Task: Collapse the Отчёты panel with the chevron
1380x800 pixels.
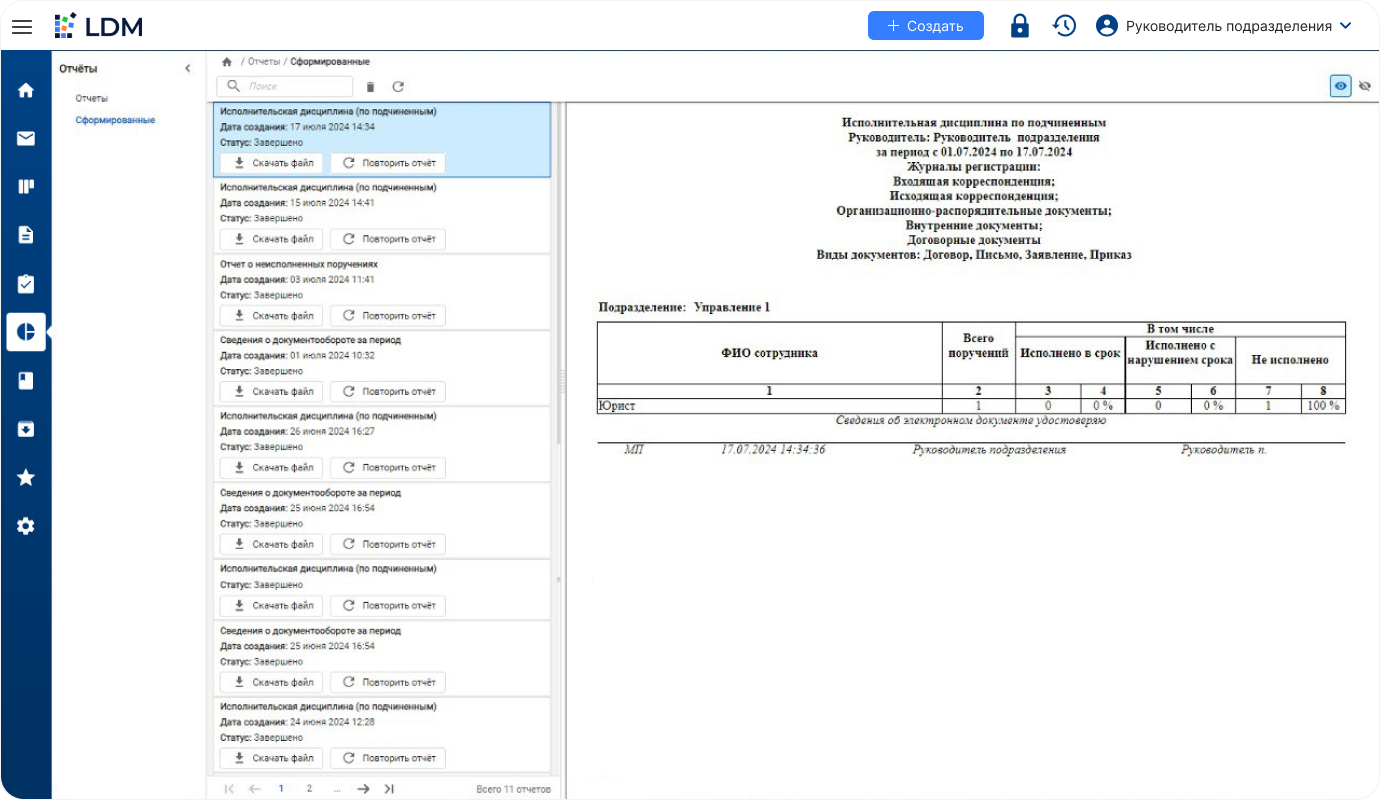Action: point(188,69)
